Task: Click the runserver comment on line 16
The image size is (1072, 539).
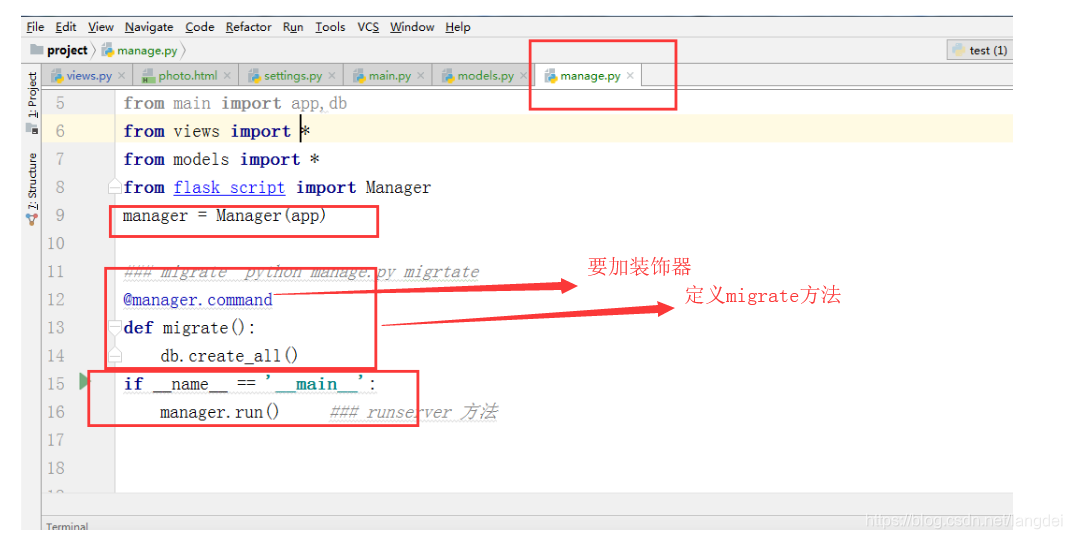Action: 414,412
